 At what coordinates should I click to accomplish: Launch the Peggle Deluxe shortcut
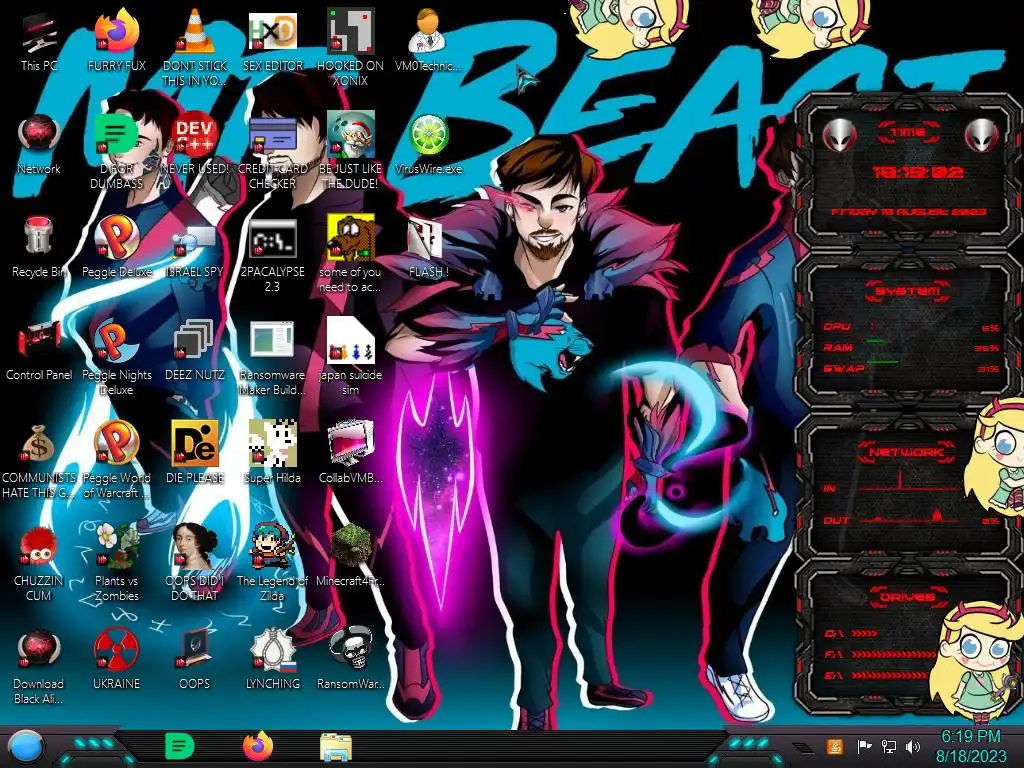pos(116,248)
